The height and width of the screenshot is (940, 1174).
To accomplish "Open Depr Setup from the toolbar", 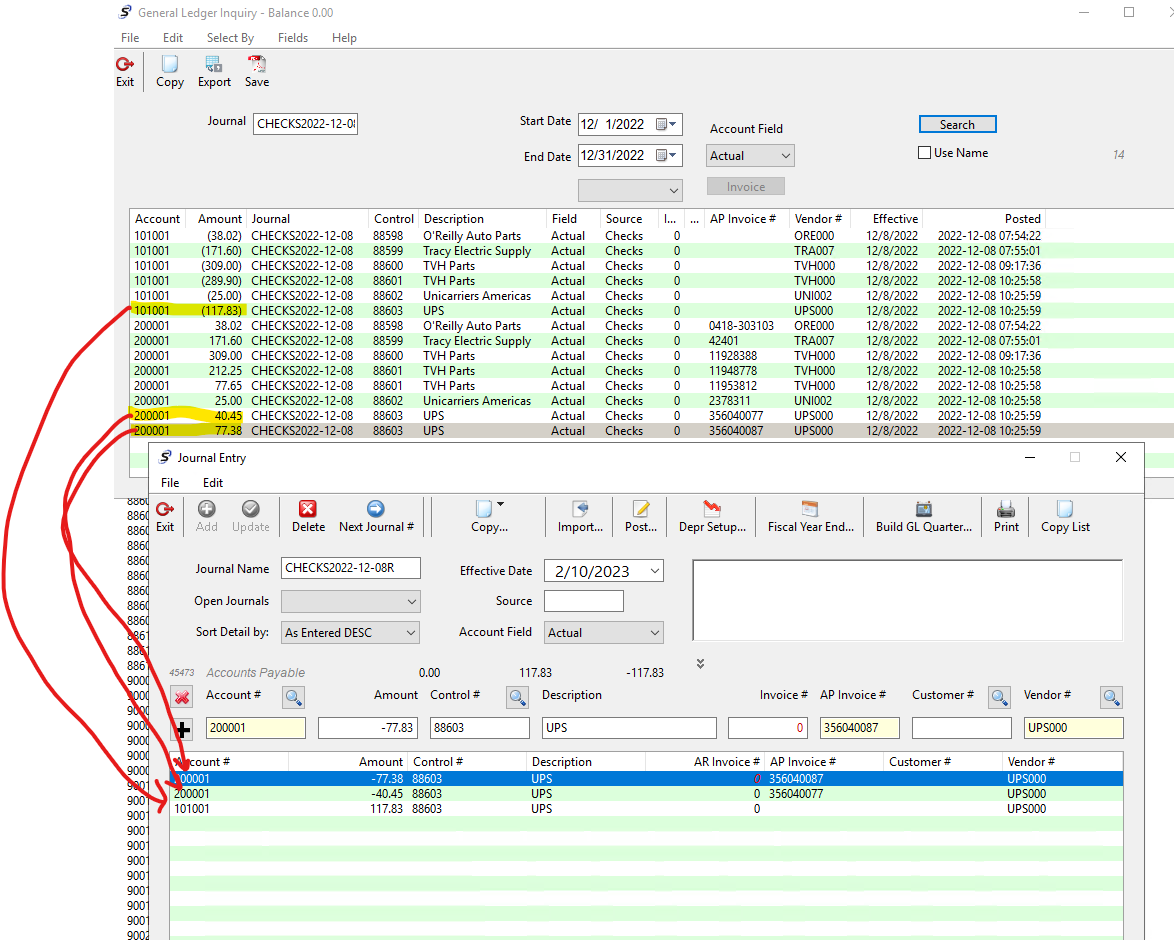I will [712, 509].
